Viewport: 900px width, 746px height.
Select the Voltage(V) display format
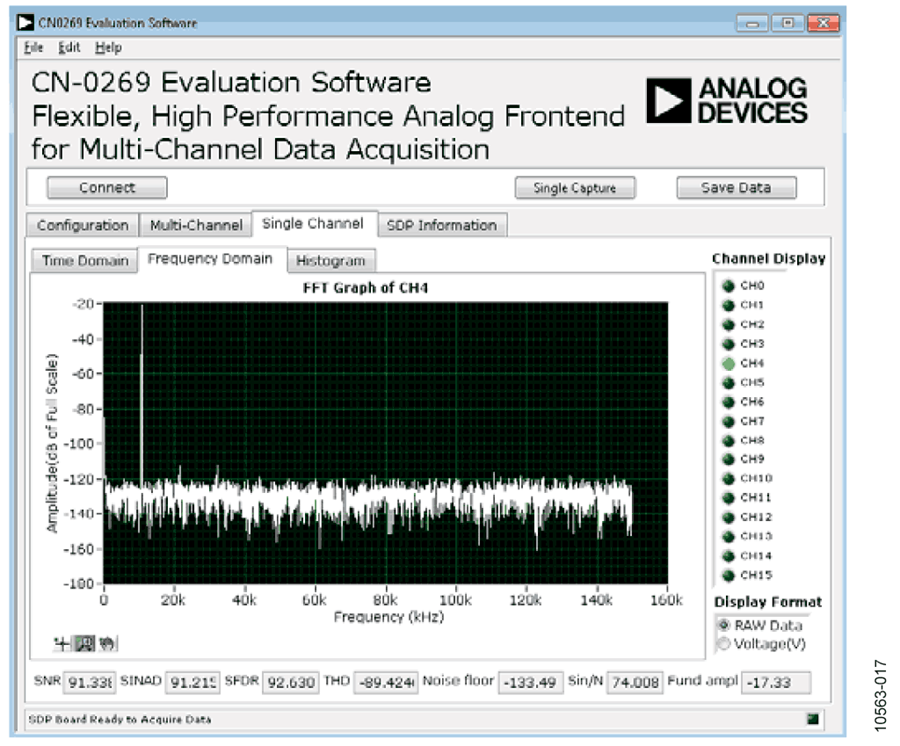(724, 644)
